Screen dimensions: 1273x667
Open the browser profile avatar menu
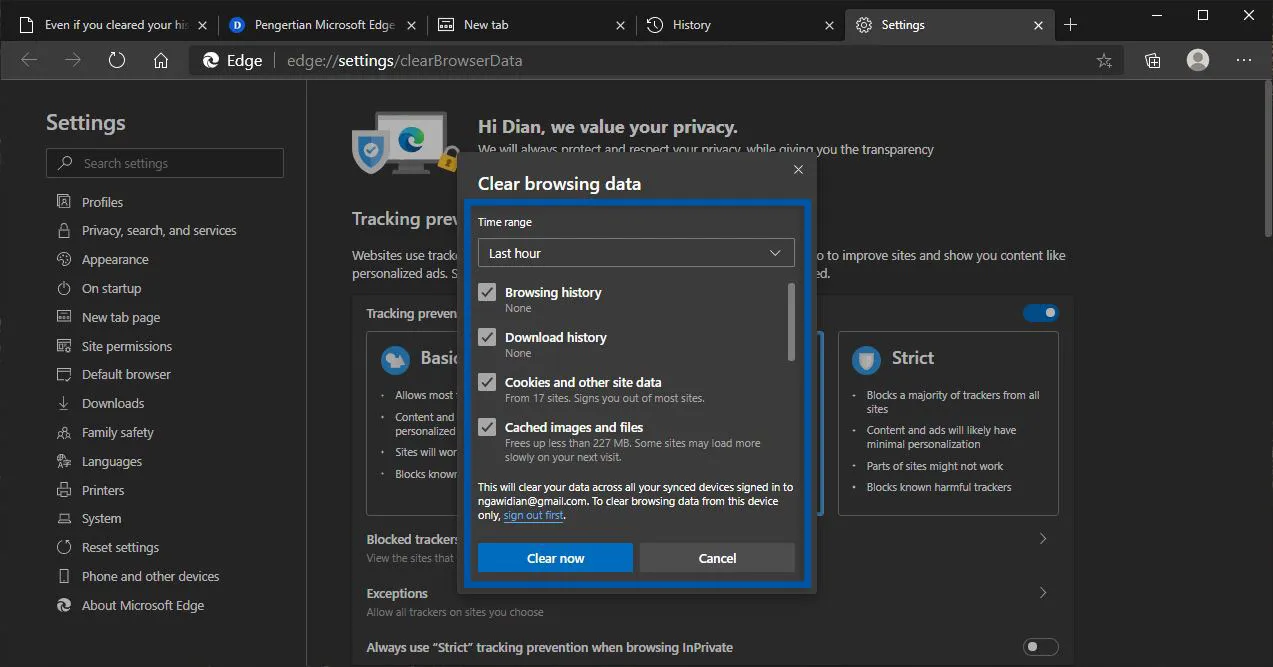pos(1196,60)
